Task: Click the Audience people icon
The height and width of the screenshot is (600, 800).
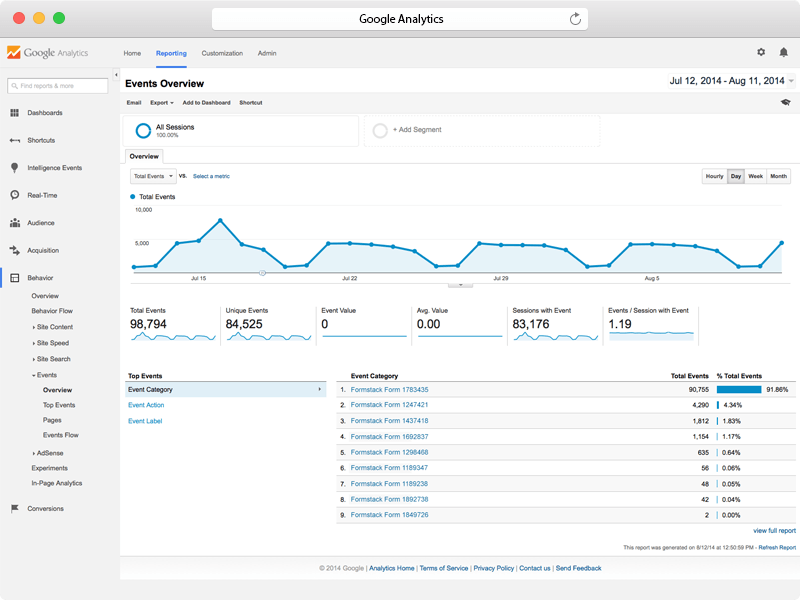Action: (15, 223)
